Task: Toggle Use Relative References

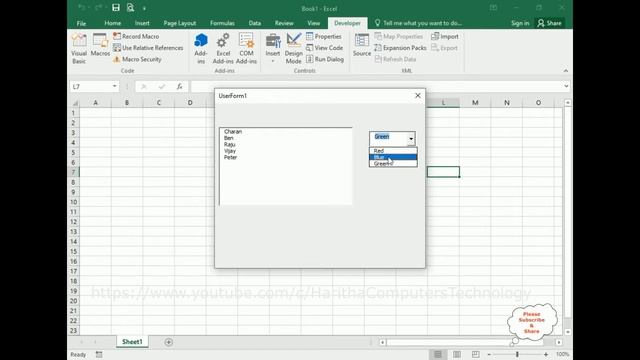Action: pyautogui.click(x=148, y=48)
